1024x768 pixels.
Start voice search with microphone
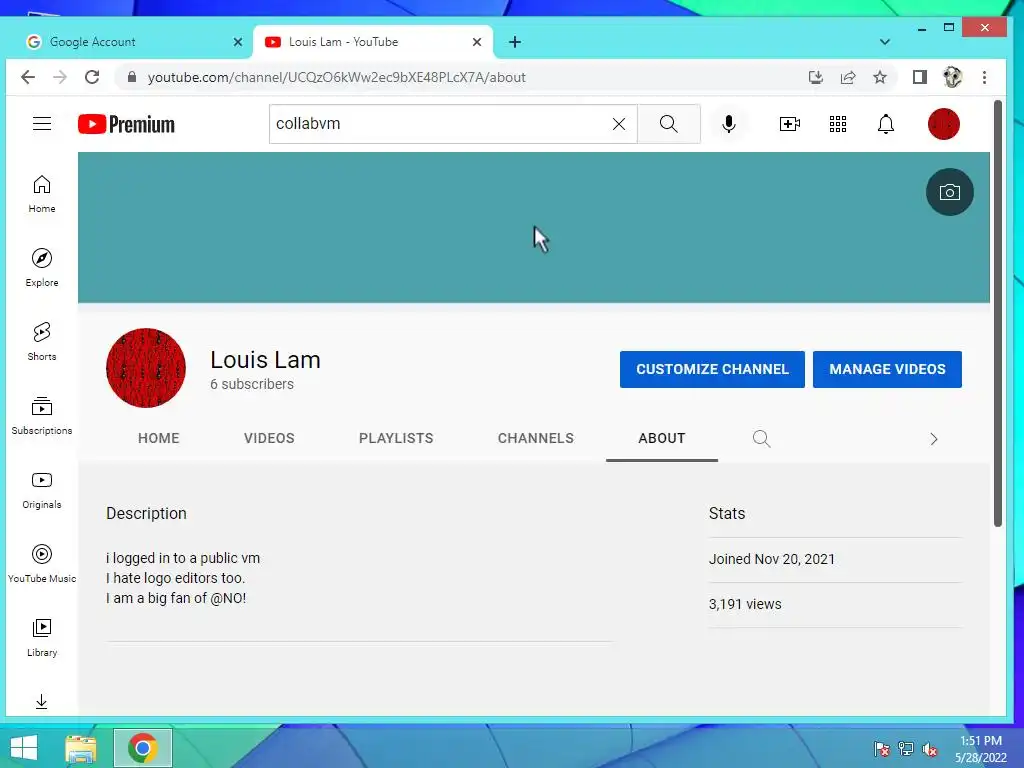coord(729,123)
